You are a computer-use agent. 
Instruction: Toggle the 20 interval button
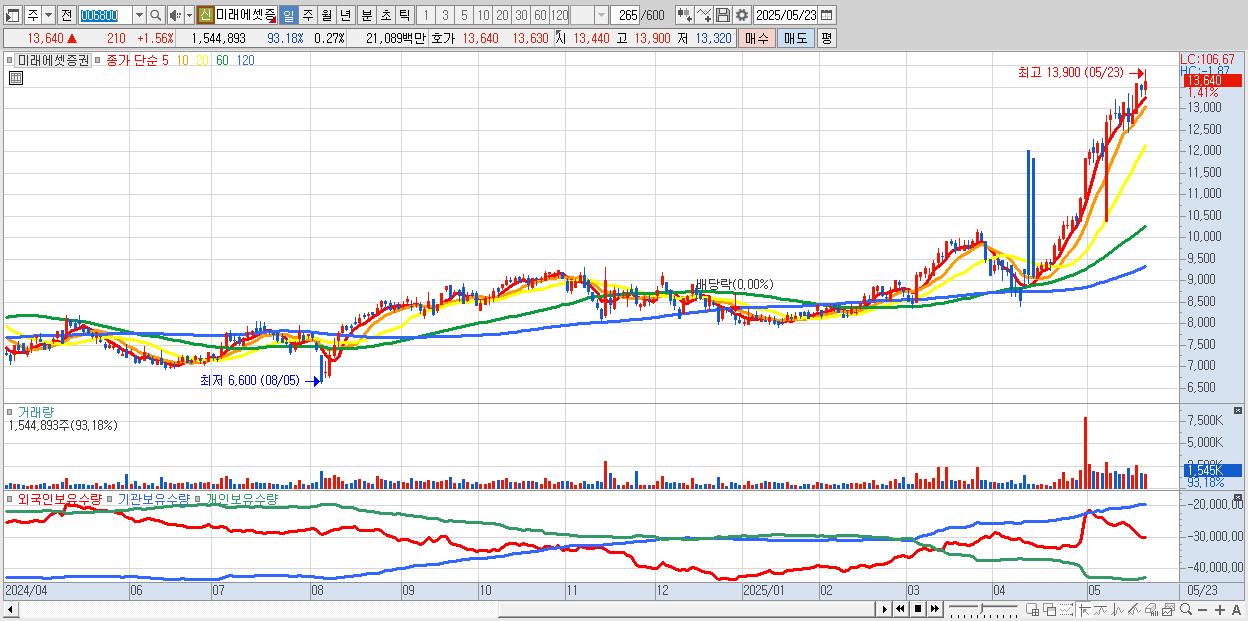[x=502, y=15]
